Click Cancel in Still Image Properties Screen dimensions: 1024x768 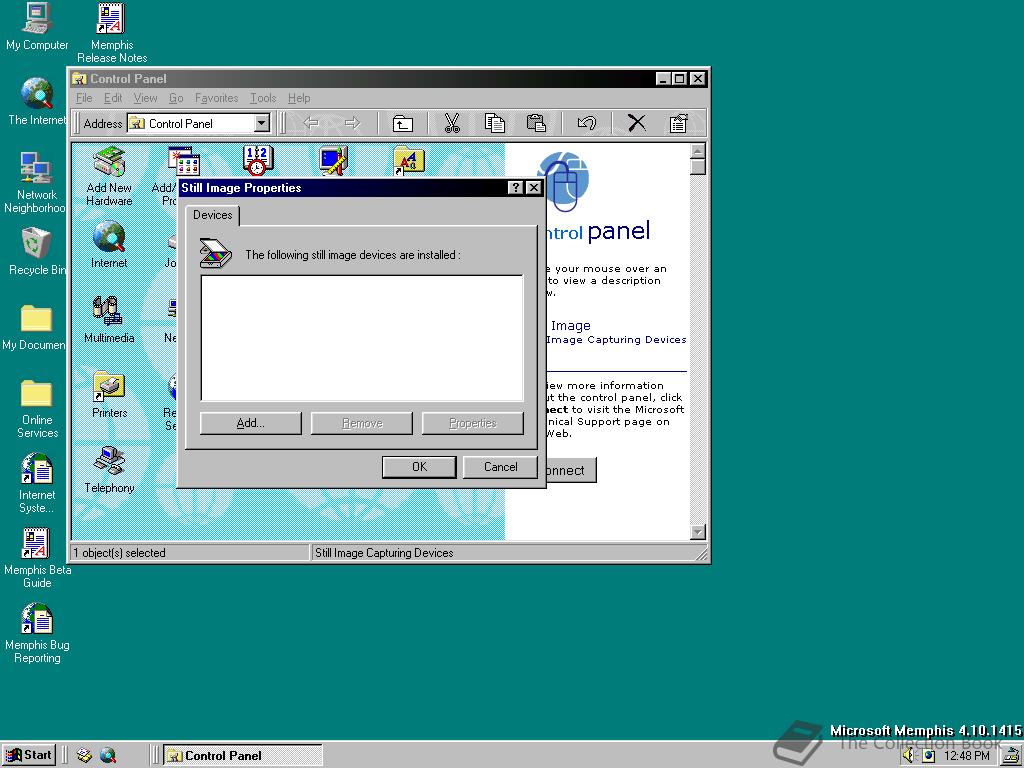(x=500, y=467)
